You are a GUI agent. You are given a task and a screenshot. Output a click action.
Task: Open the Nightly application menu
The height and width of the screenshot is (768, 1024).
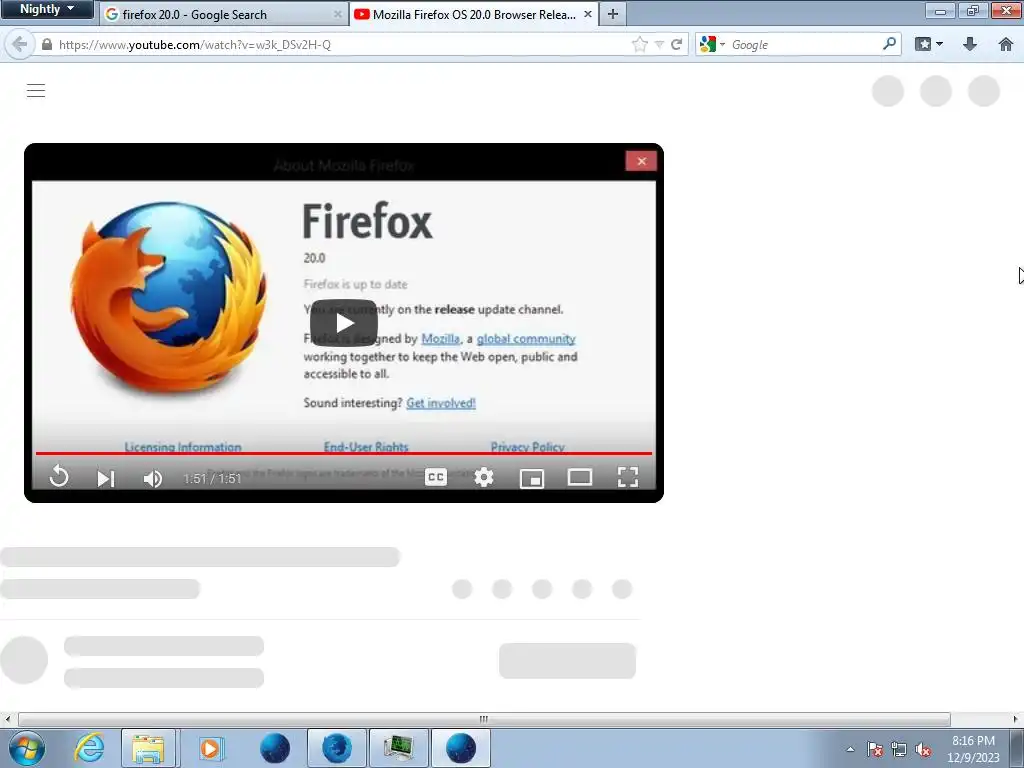(x=47, y=9)
